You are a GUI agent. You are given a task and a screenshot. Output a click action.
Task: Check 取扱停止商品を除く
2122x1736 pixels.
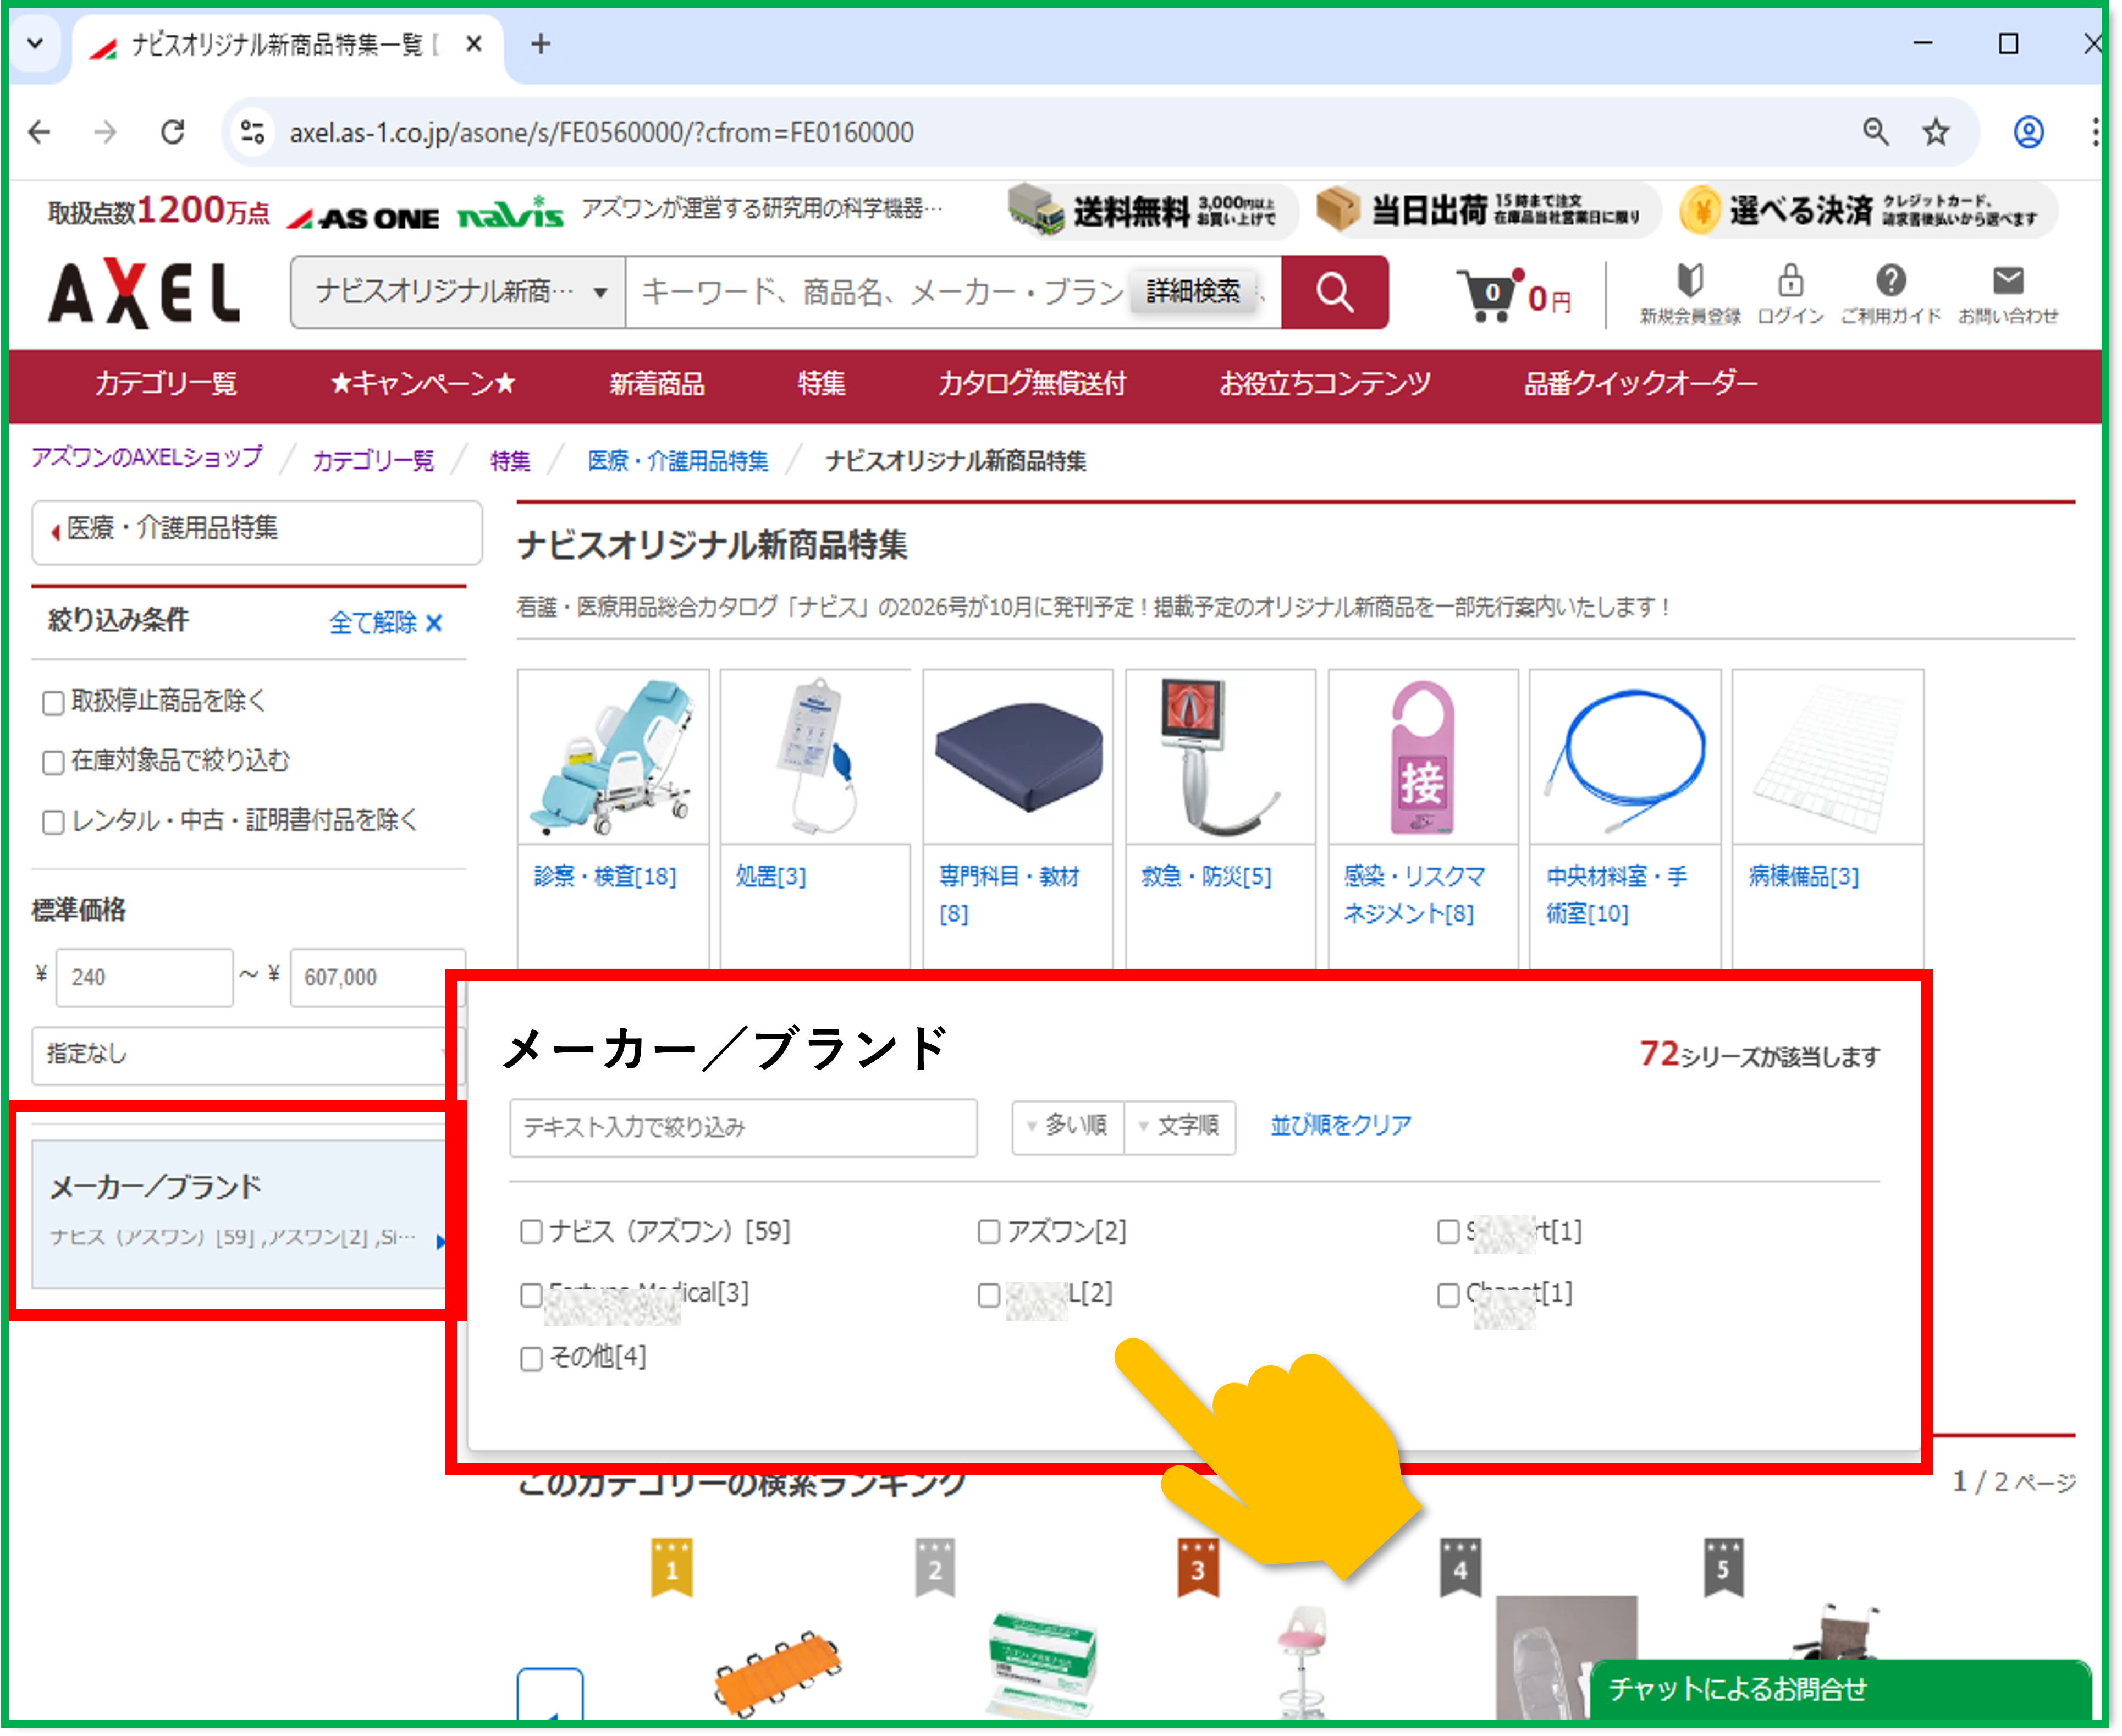53,703
